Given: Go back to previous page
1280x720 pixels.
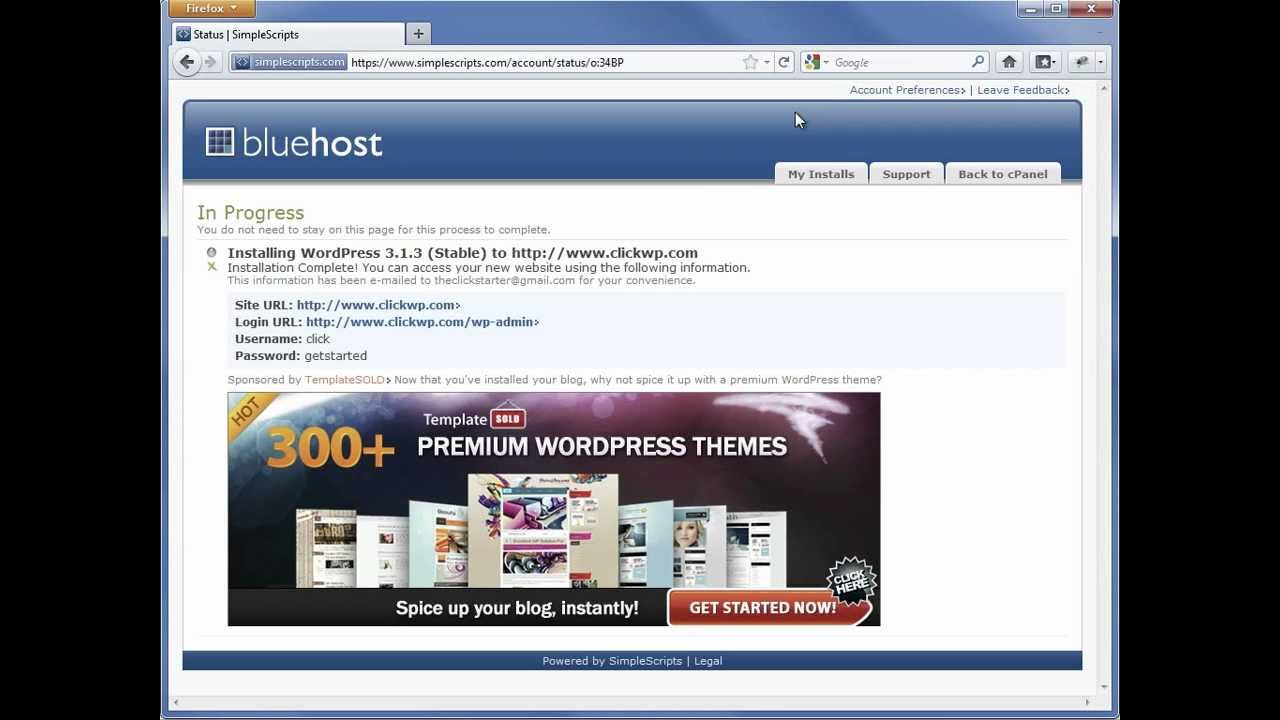Looking at the screenshot, I should [187, 62].
